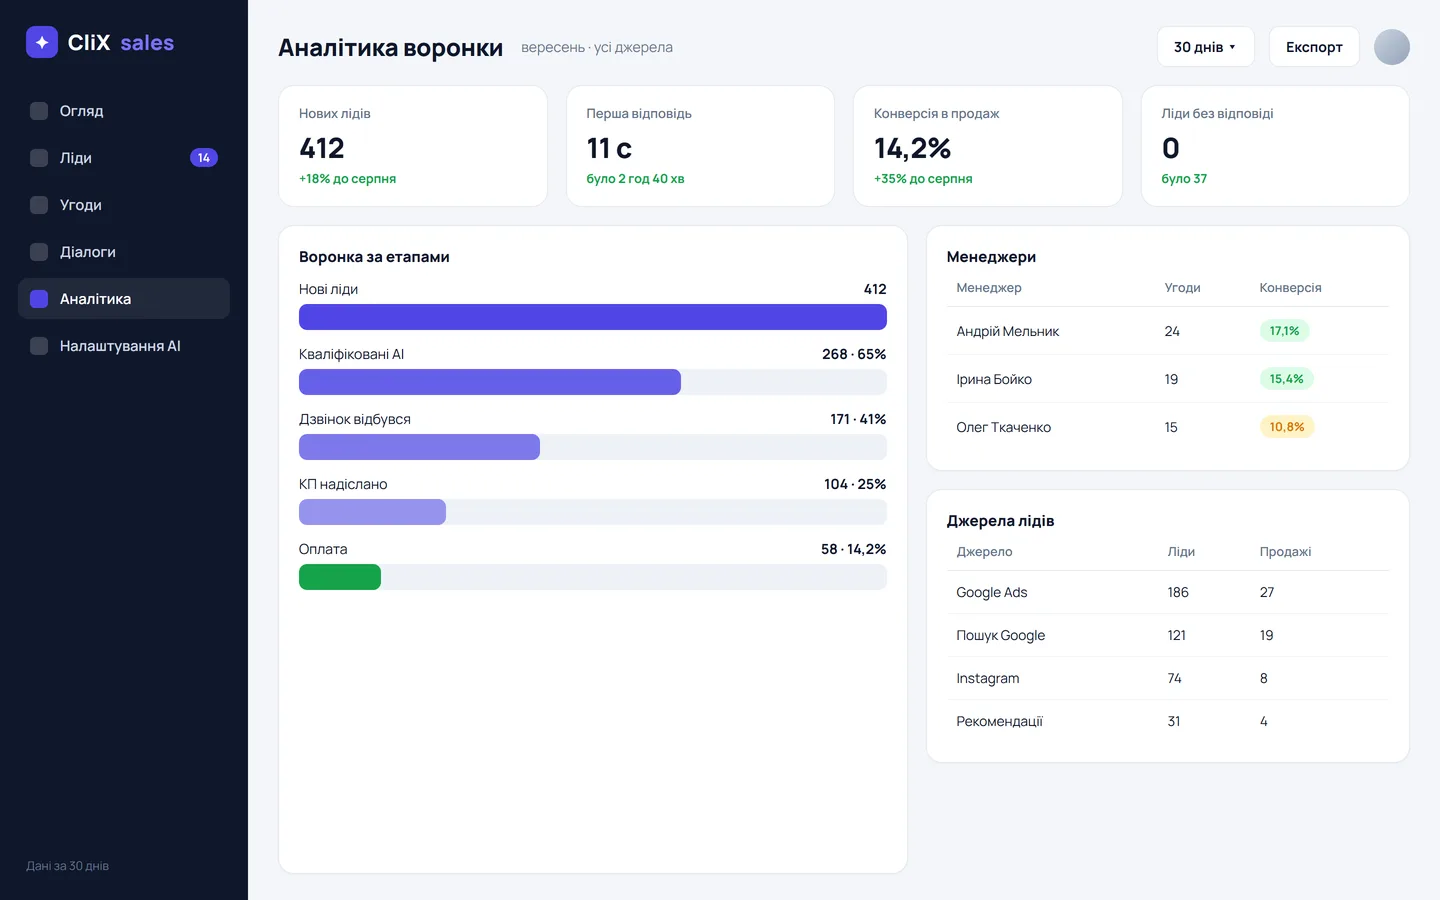Click the Налаштування AI sidebar icon
Viewport: 1440px width, 900px height.
tap(39, 346)
